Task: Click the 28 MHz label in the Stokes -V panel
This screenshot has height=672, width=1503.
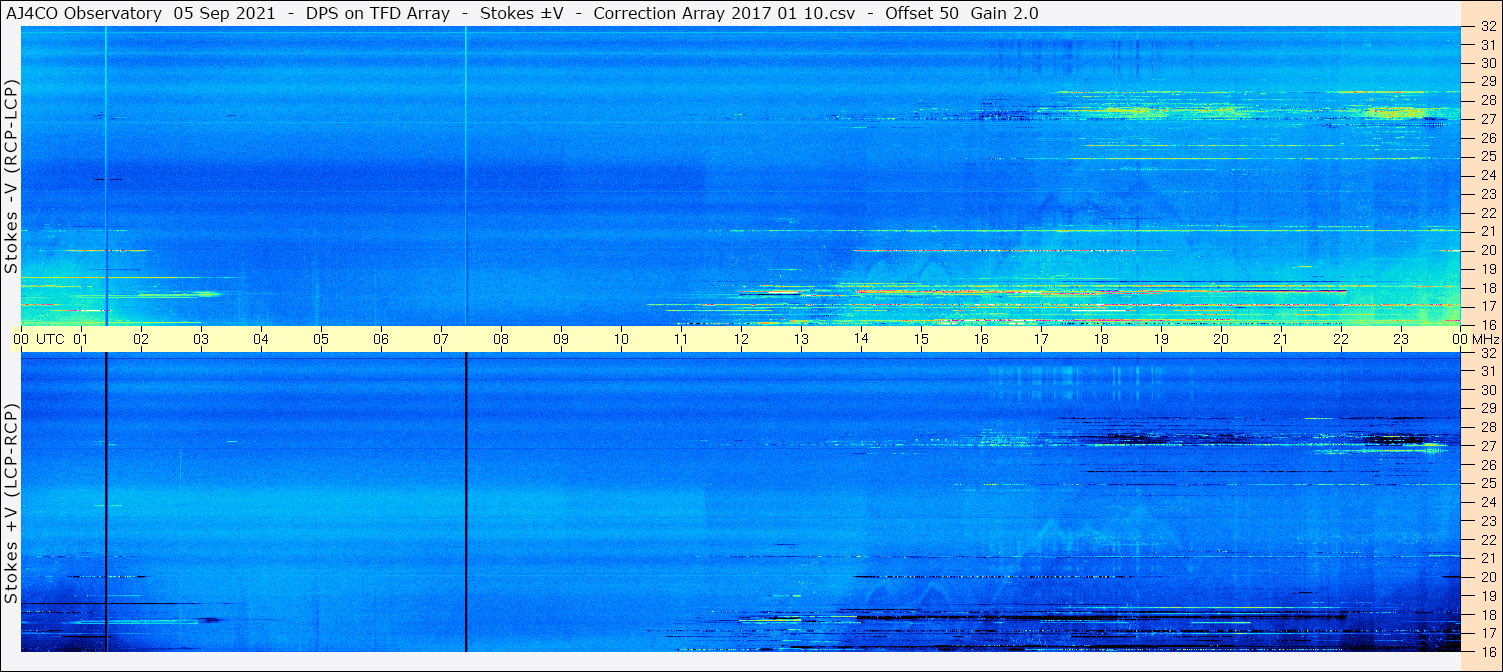Action: click(1488, 100)
